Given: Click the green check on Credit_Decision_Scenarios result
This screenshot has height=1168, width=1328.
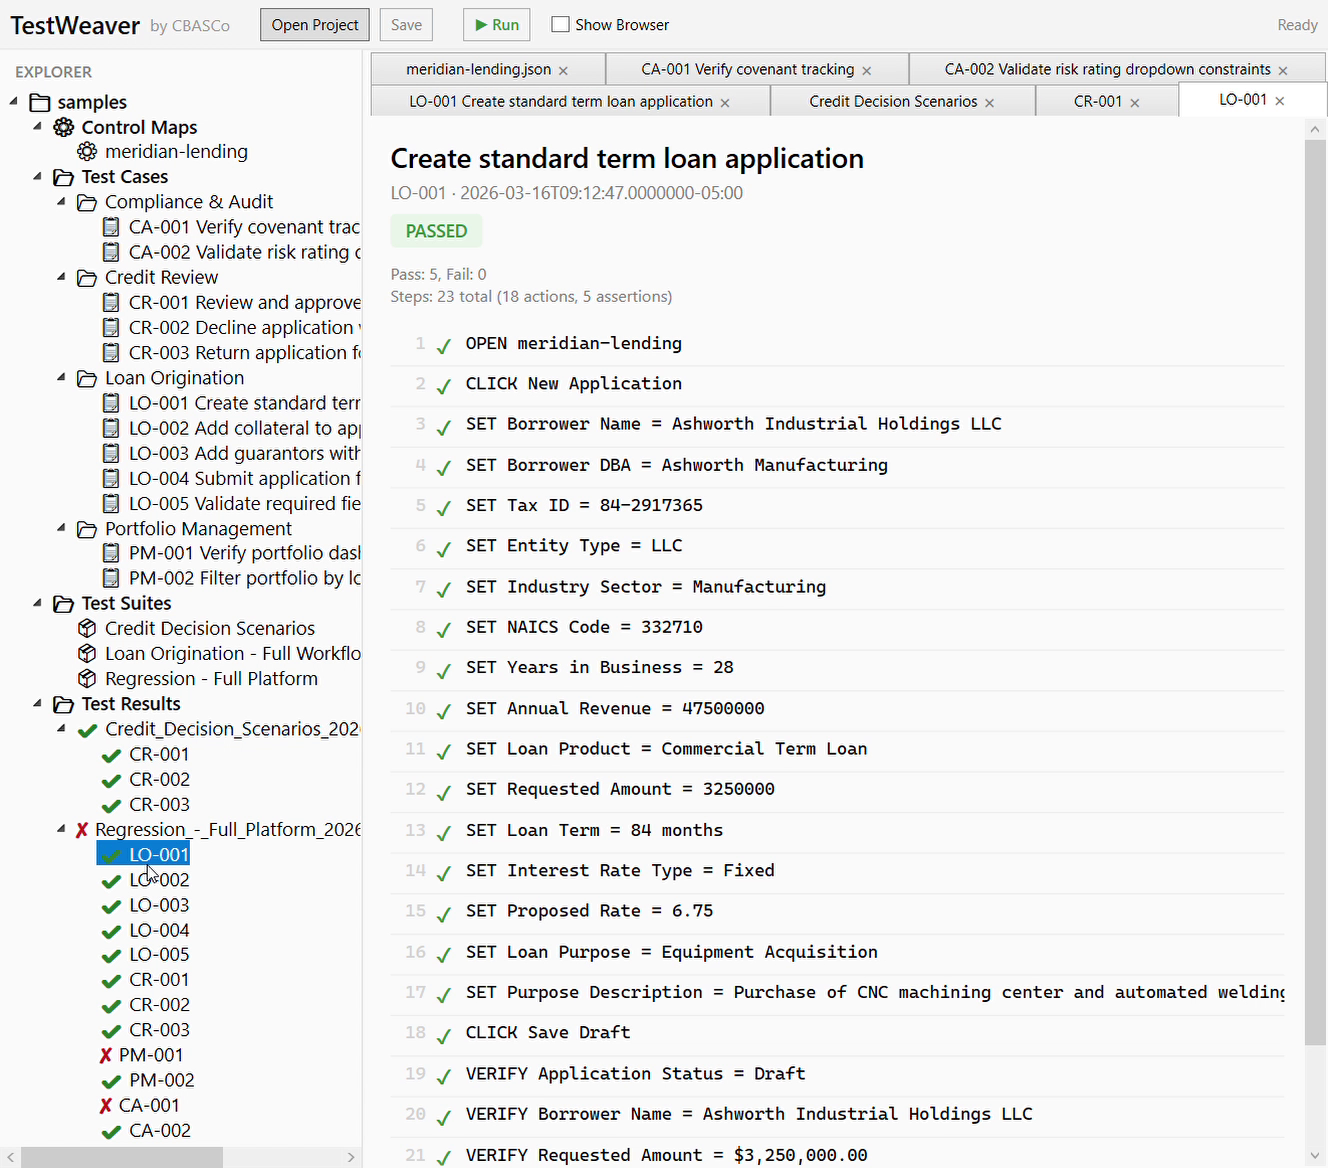Looking at the screenshot, I should 87,729.
